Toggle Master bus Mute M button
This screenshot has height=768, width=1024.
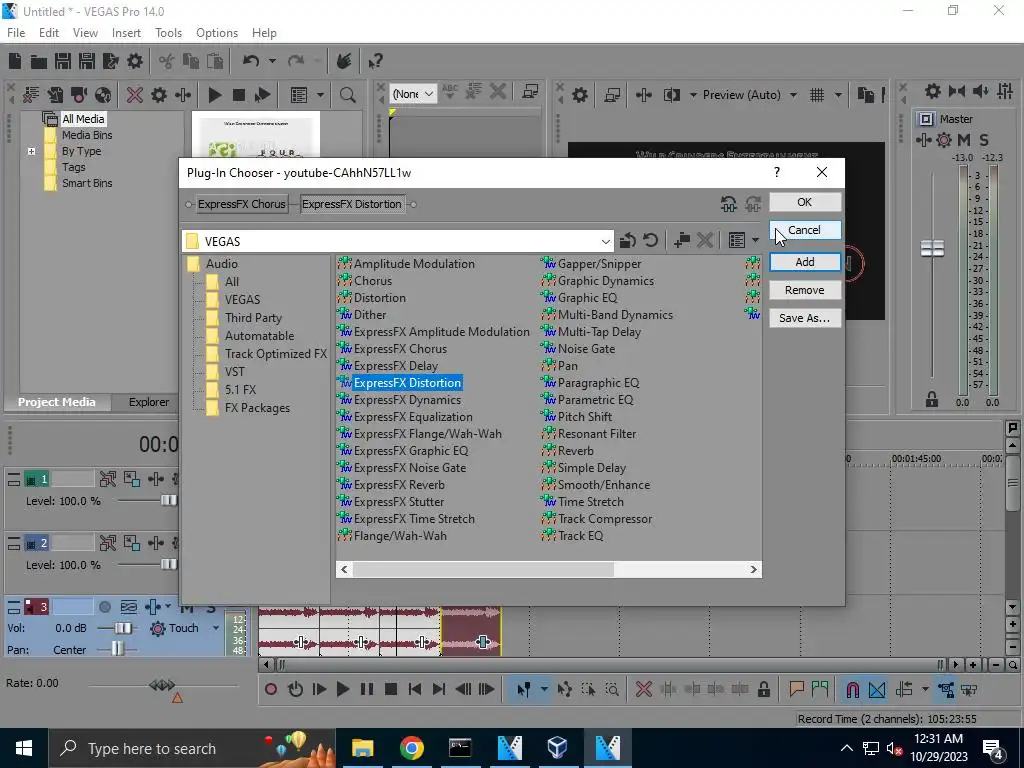963,140
